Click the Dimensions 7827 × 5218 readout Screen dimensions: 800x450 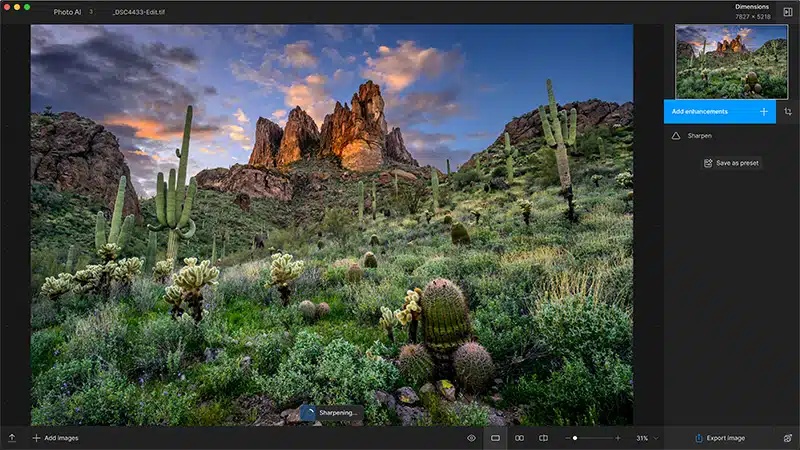tap(752, 12)
